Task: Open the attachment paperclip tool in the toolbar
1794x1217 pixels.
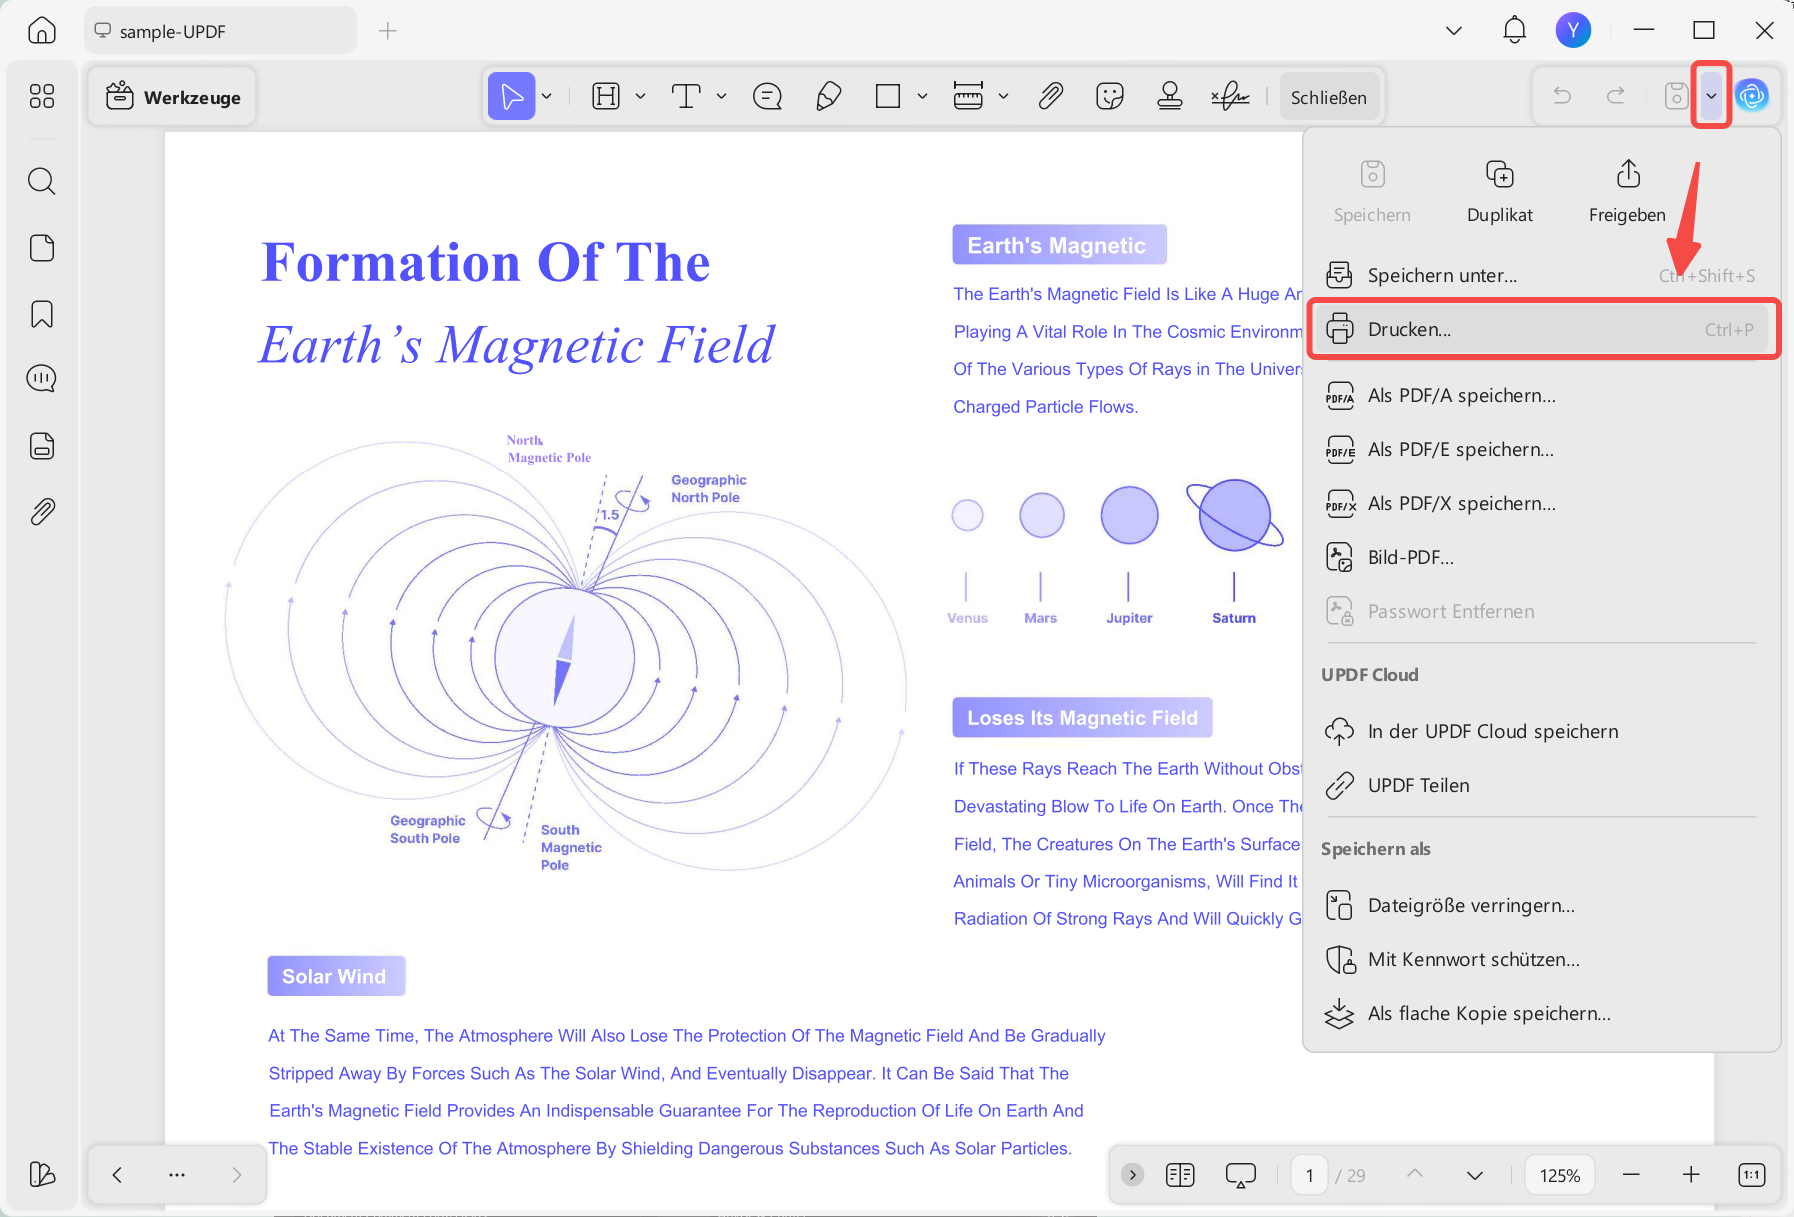Action: click(1050, 97)
